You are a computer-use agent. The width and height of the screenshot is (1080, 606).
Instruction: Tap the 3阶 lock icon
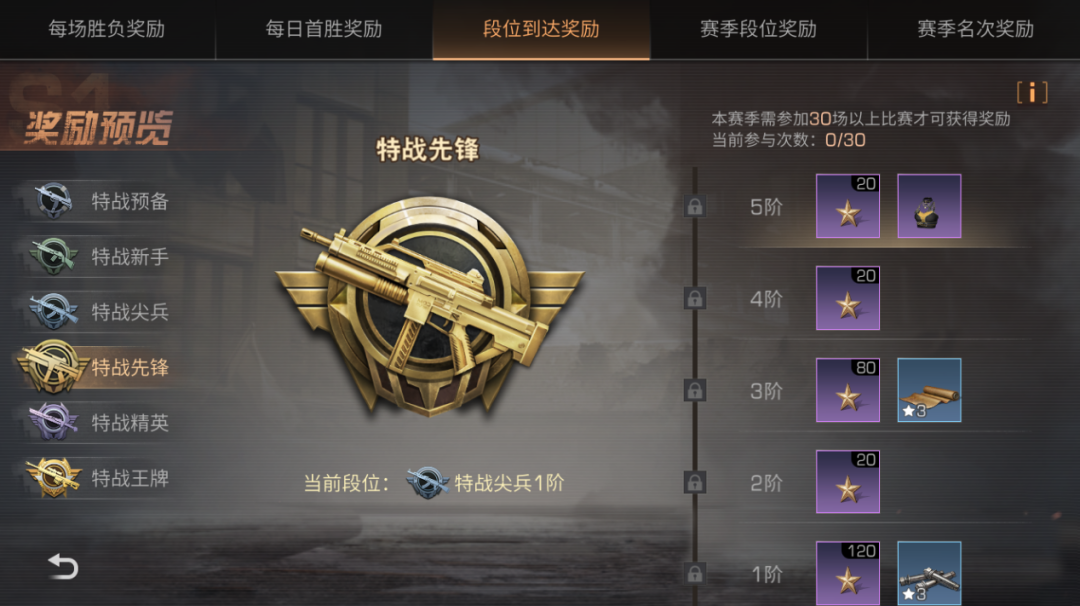tap(694, 390)
